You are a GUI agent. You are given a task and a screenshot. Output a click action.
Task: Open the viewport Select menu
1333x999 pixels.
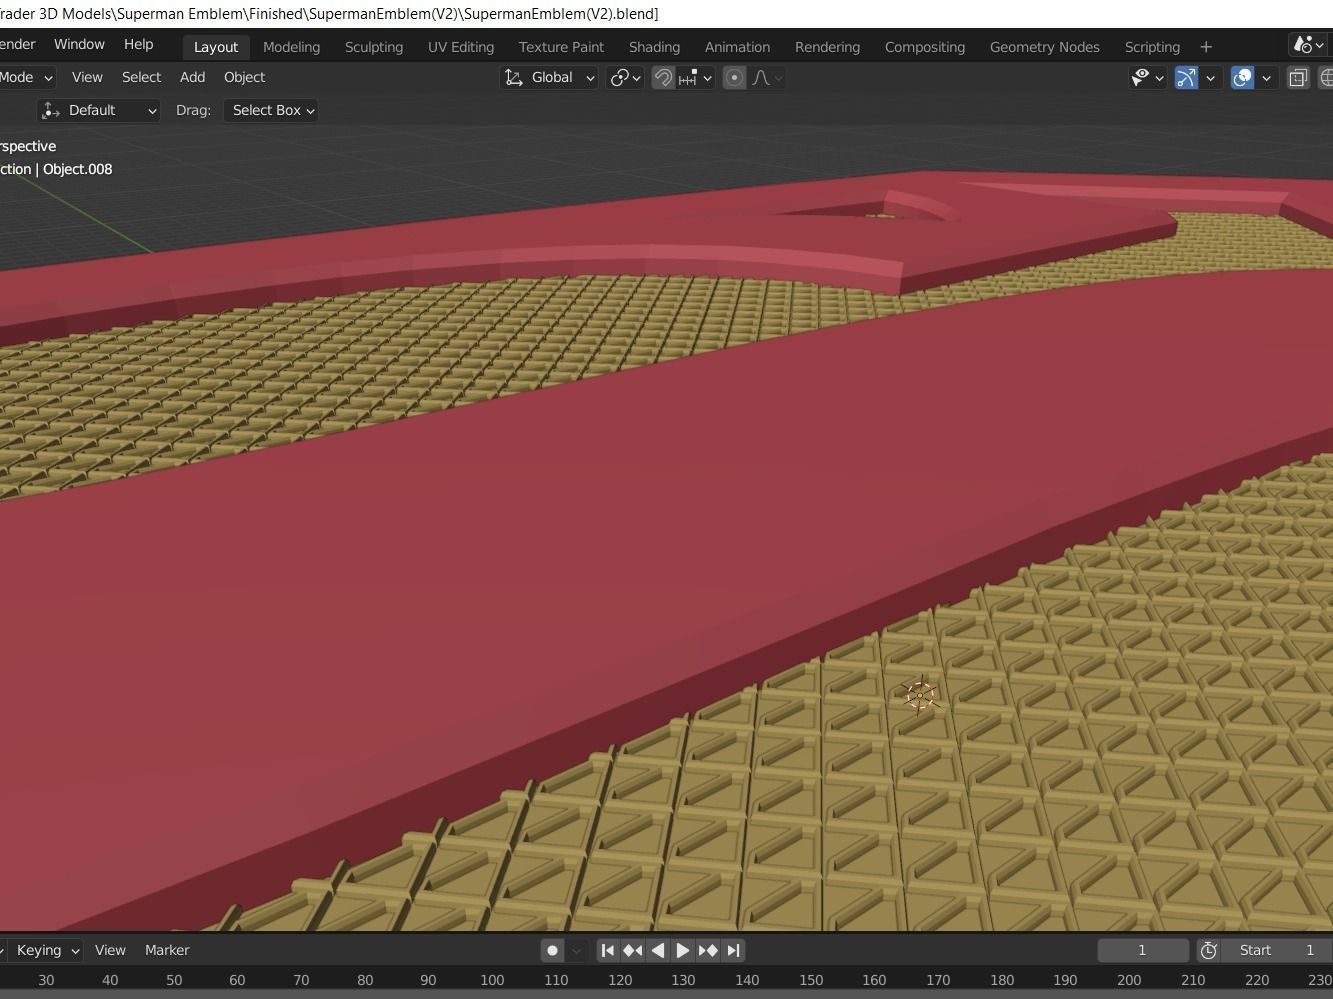(141, 77)
